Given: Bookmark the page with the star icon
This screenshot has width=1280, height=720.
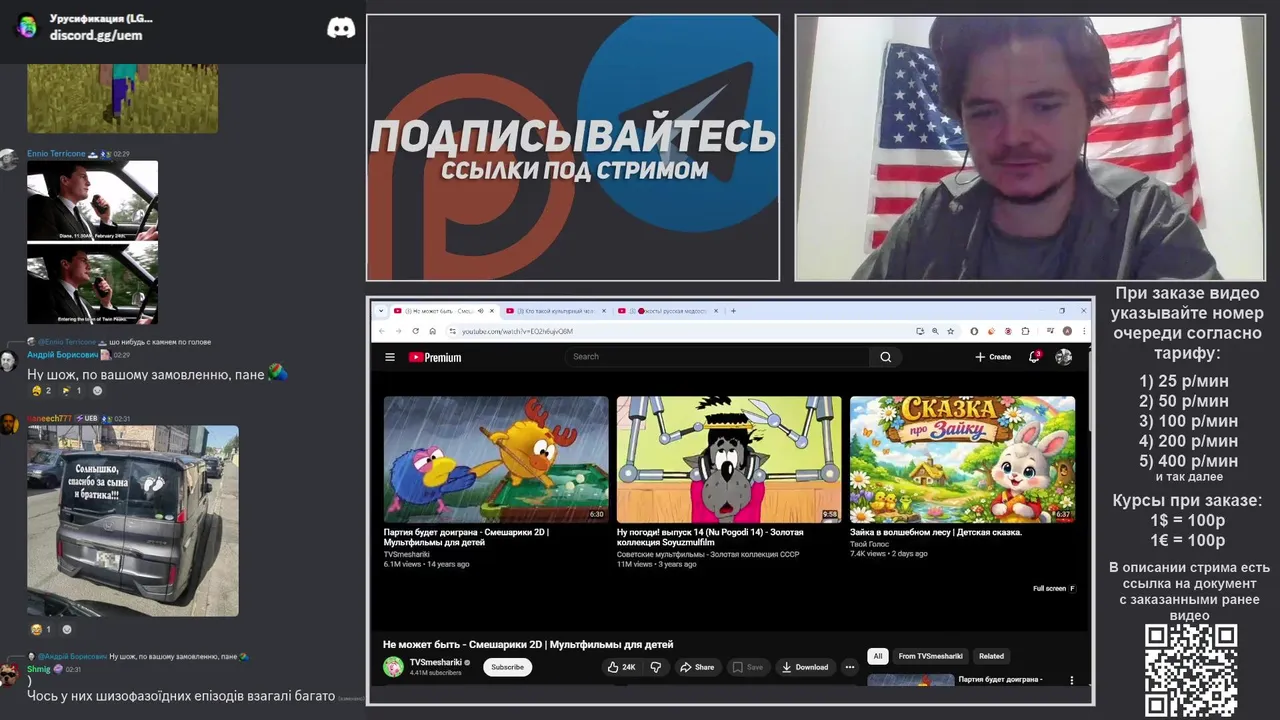Looking at the screenshot, I should (950, 331).
